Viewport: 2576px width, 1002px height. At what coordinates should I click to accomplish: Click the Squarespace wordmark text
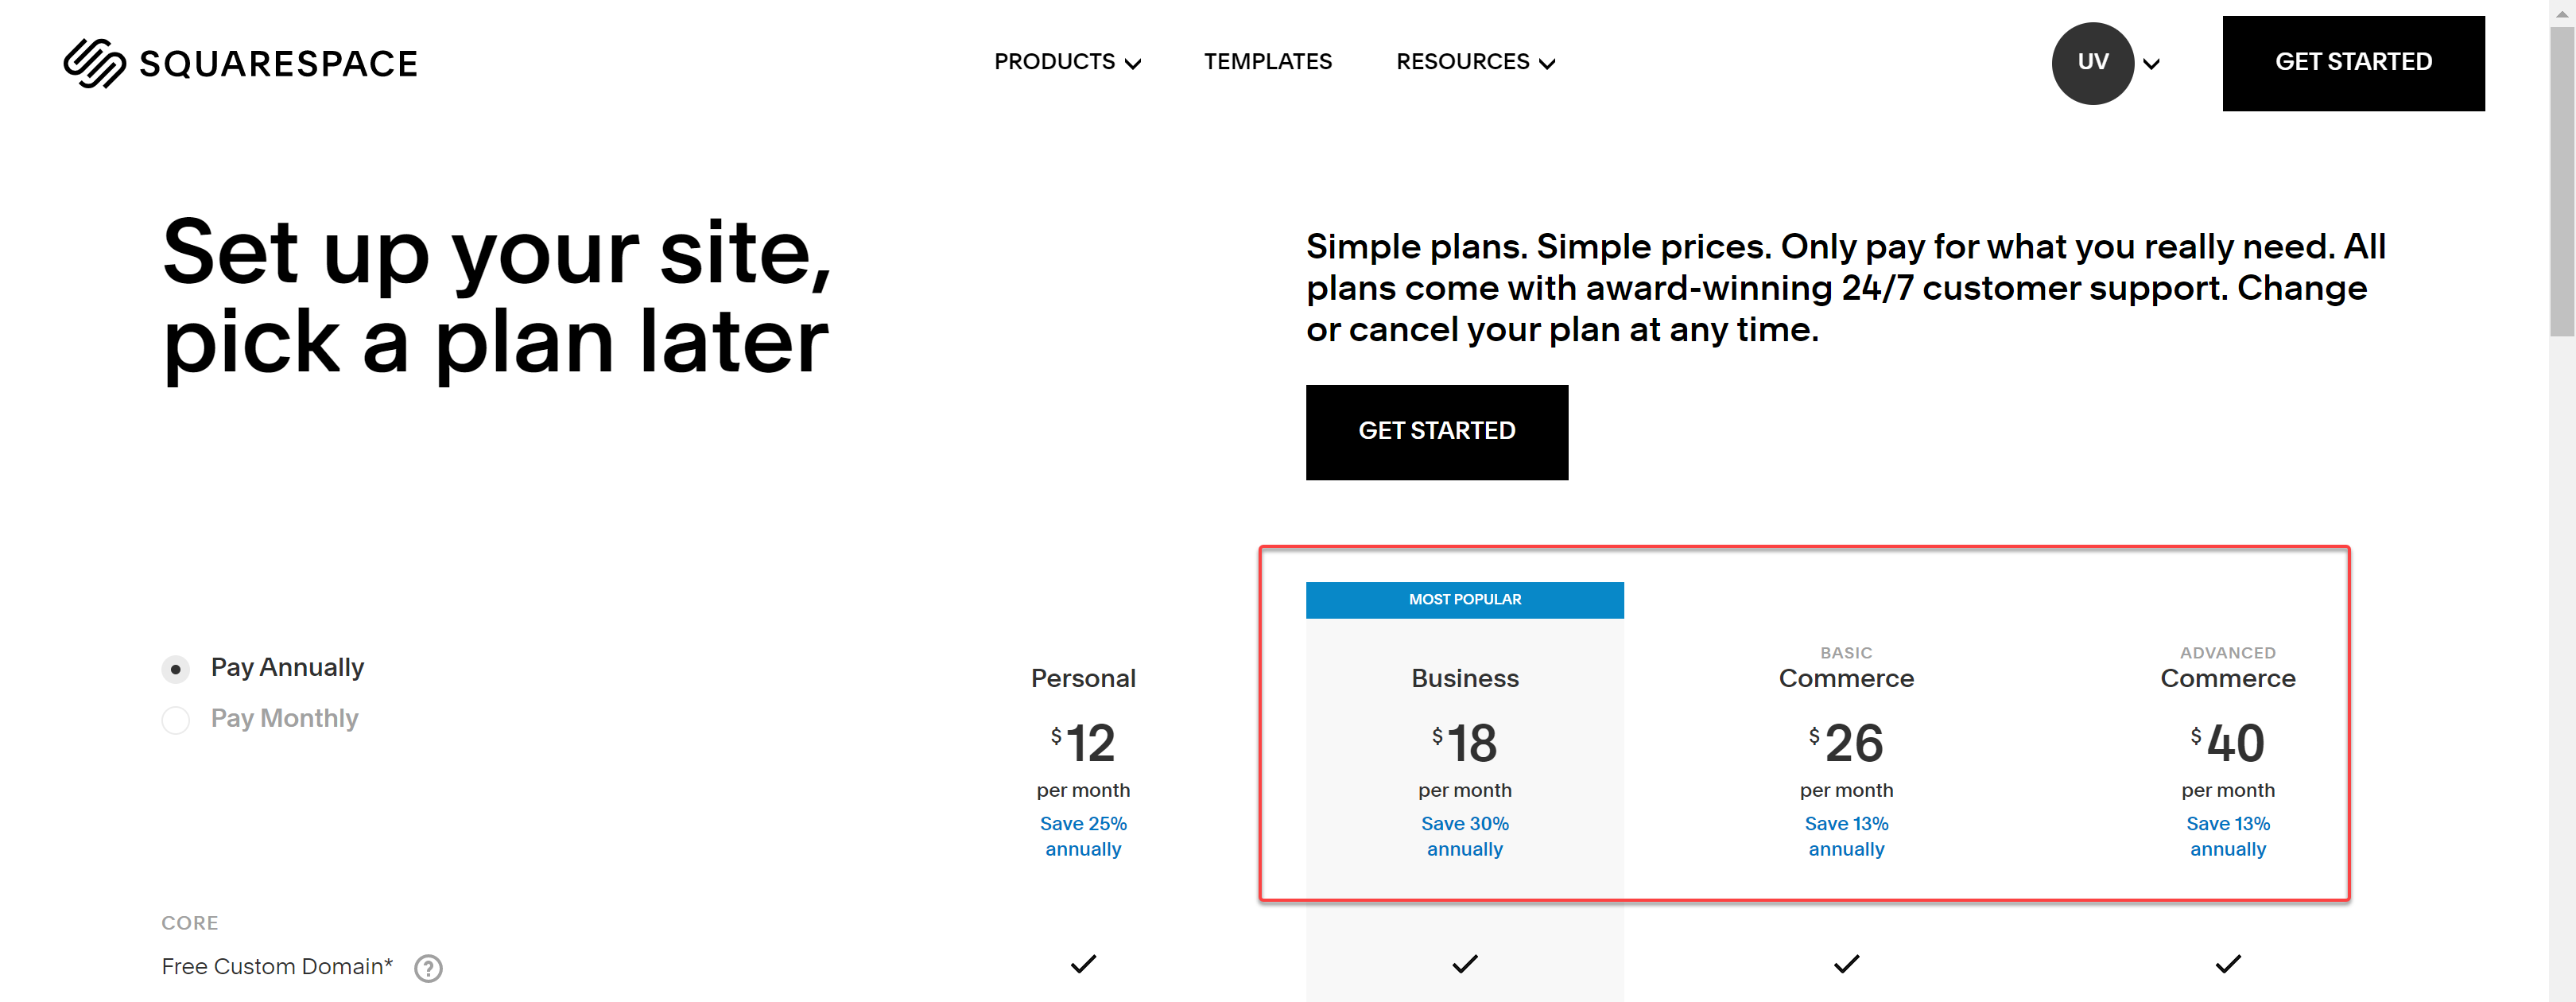click(278, 64)
